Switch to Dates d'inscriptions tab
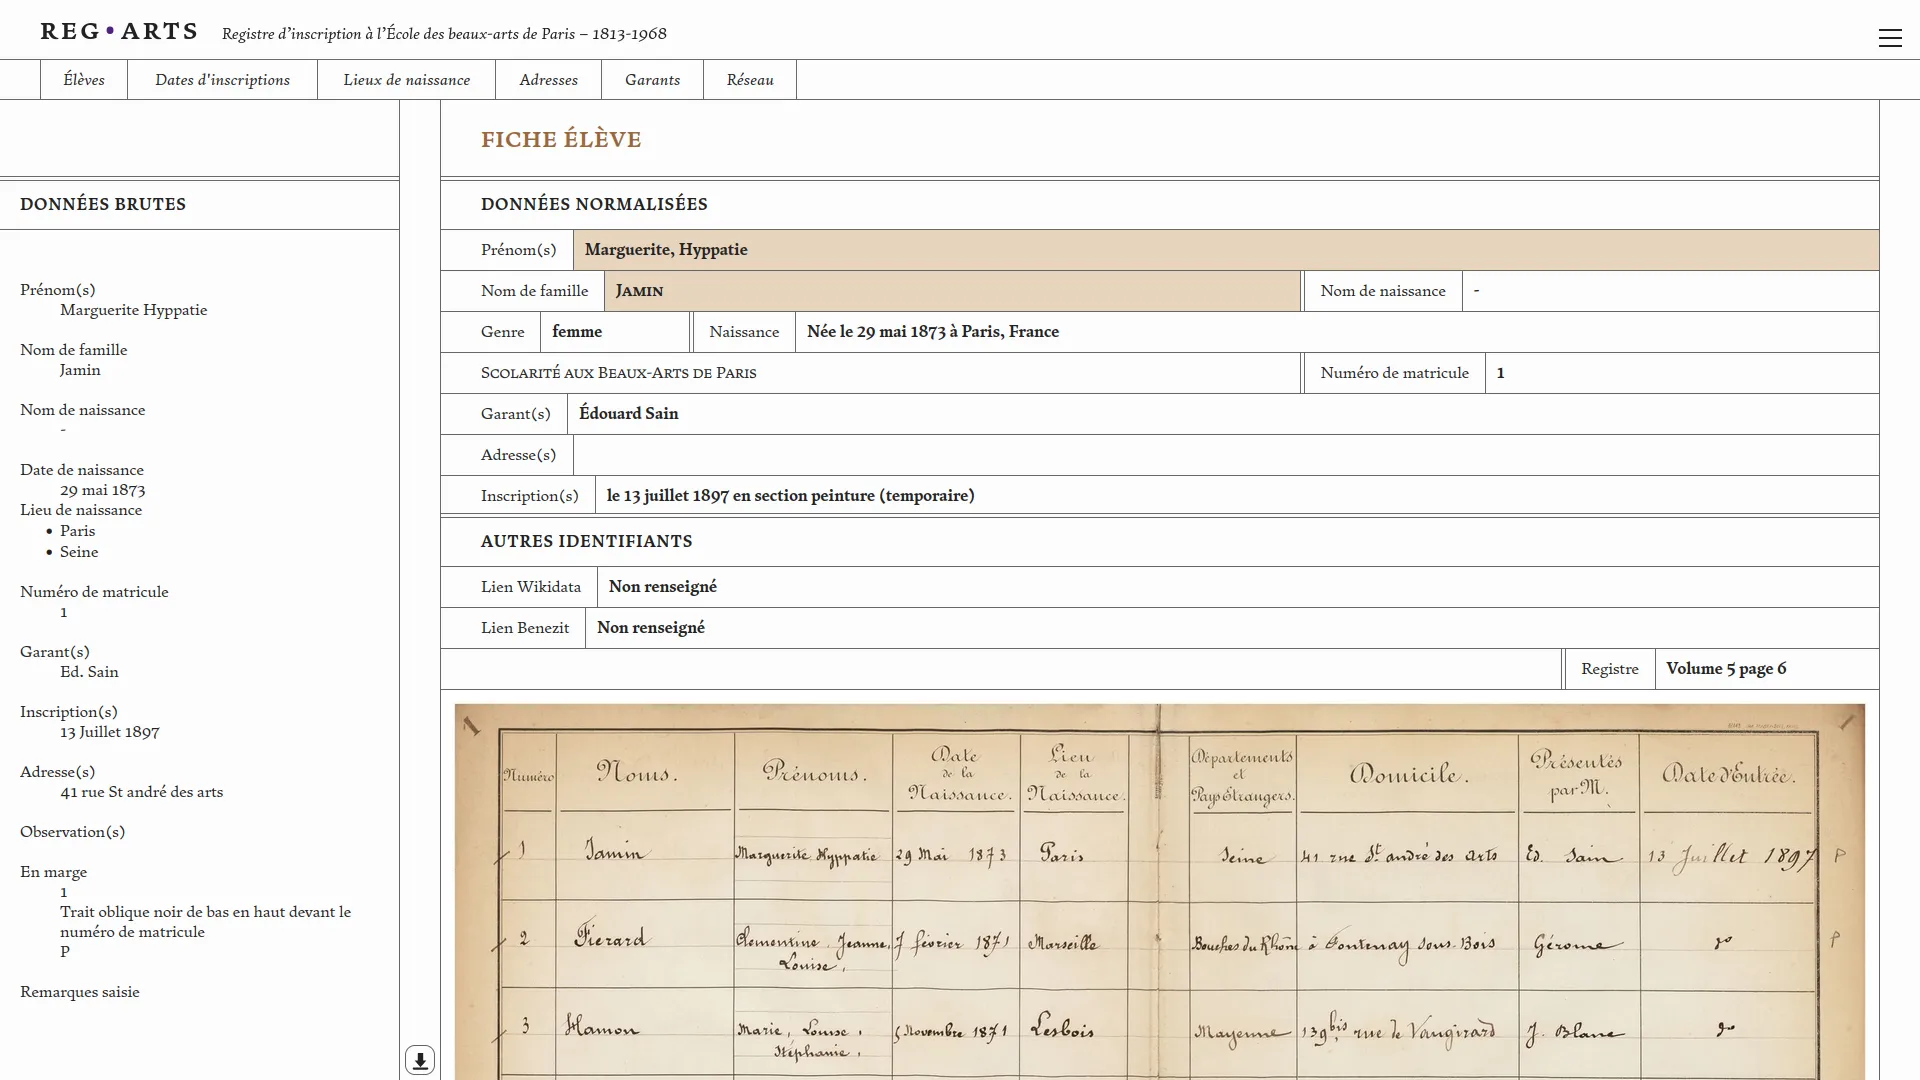 pyautogui.click(x=222, y=80)
